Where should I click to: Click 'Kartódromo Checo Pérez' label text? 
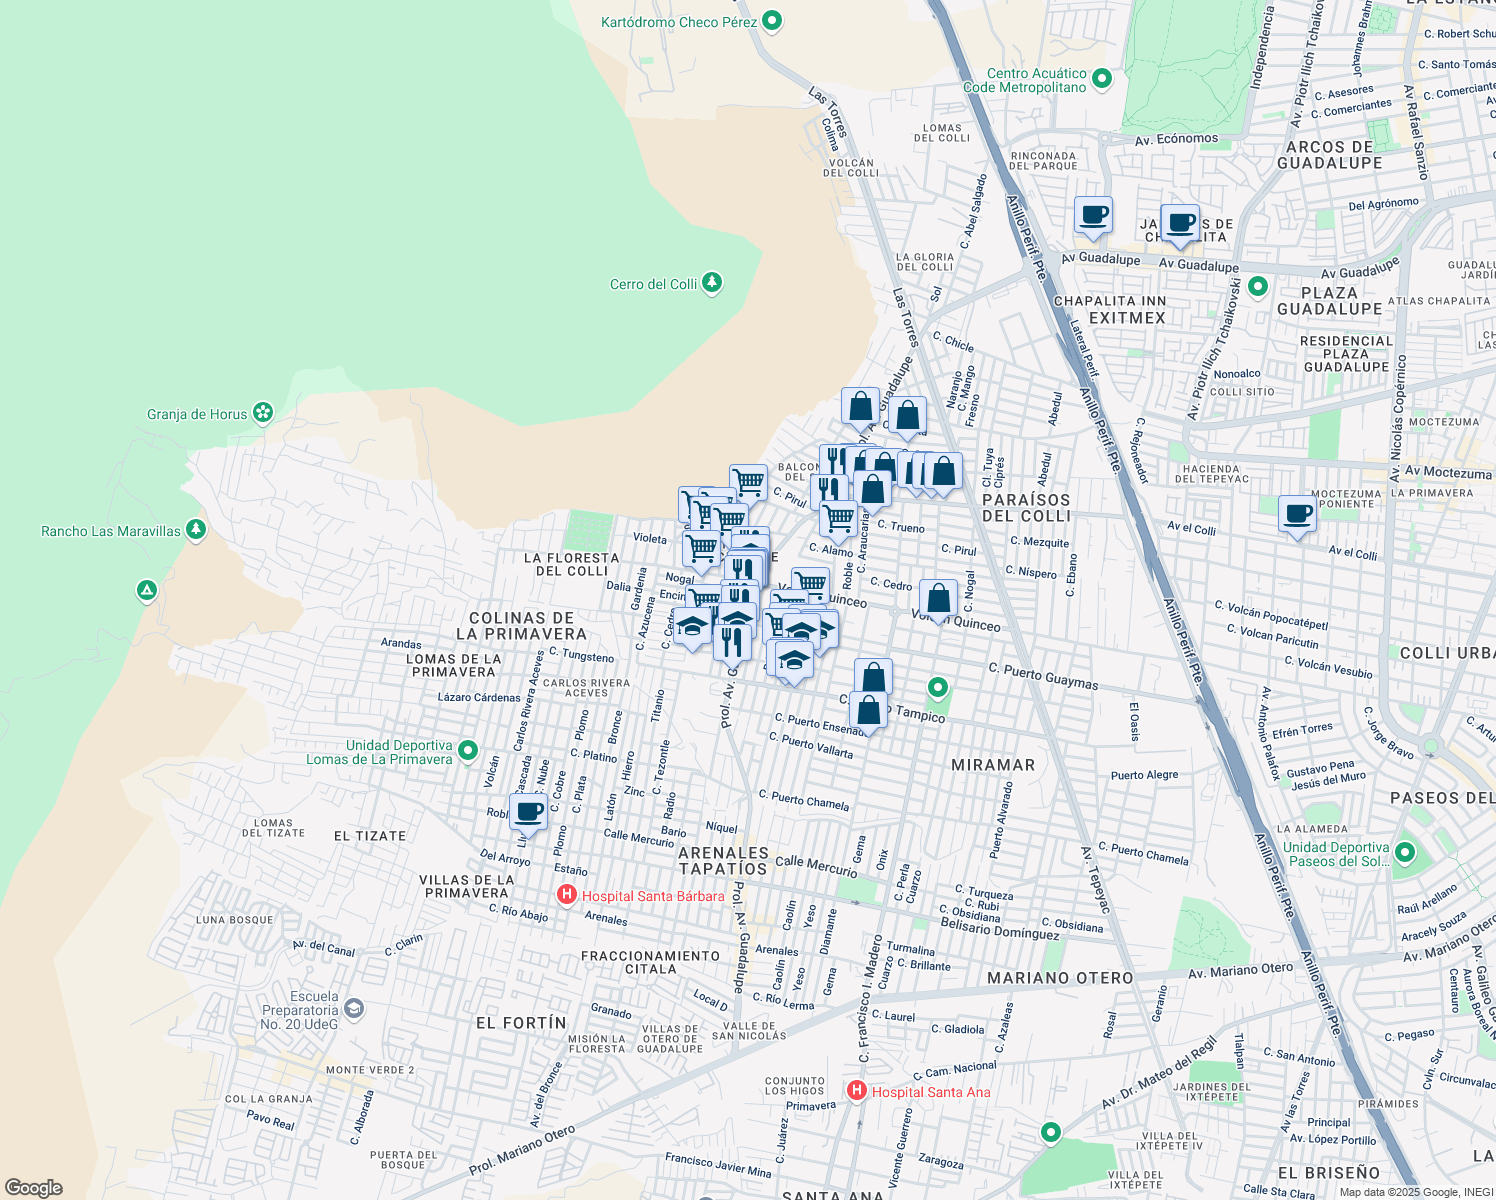tap(679, 22)
